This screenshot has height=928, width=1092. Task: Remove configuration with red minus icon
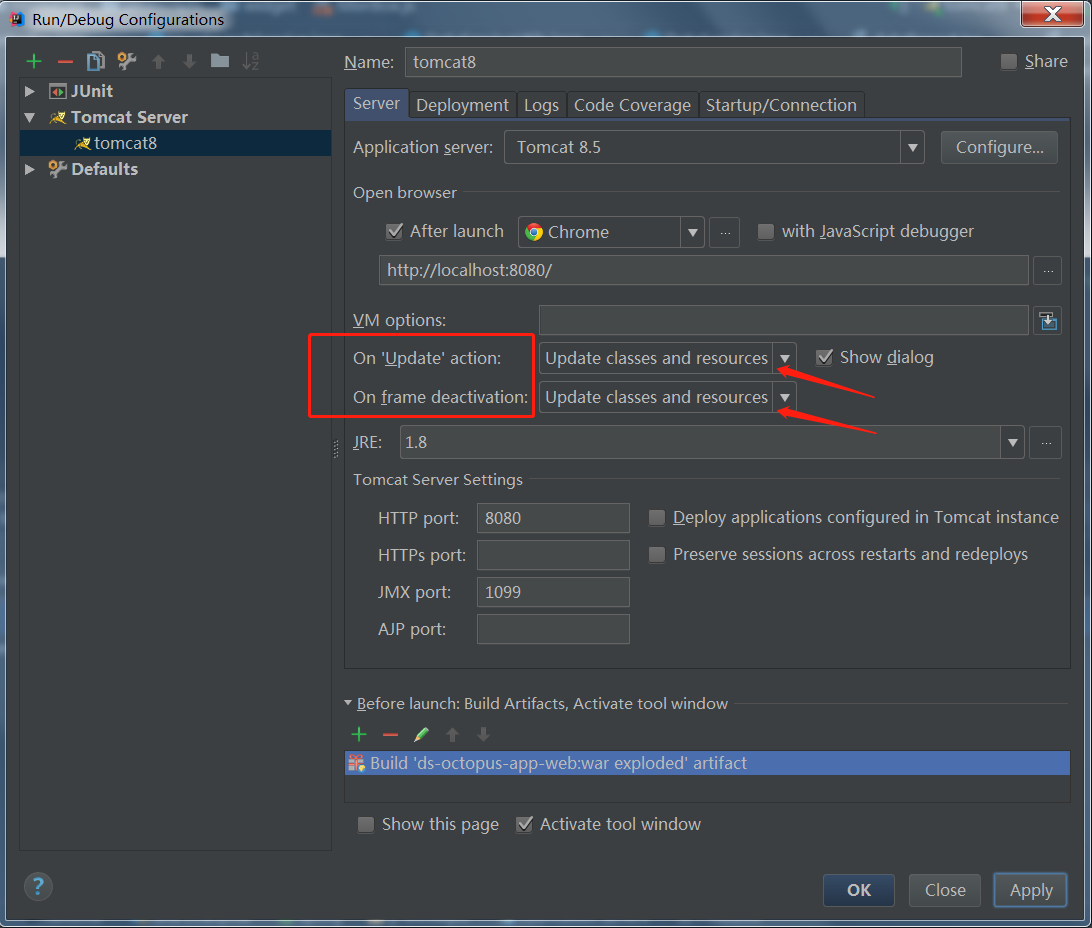pos(65,62)
